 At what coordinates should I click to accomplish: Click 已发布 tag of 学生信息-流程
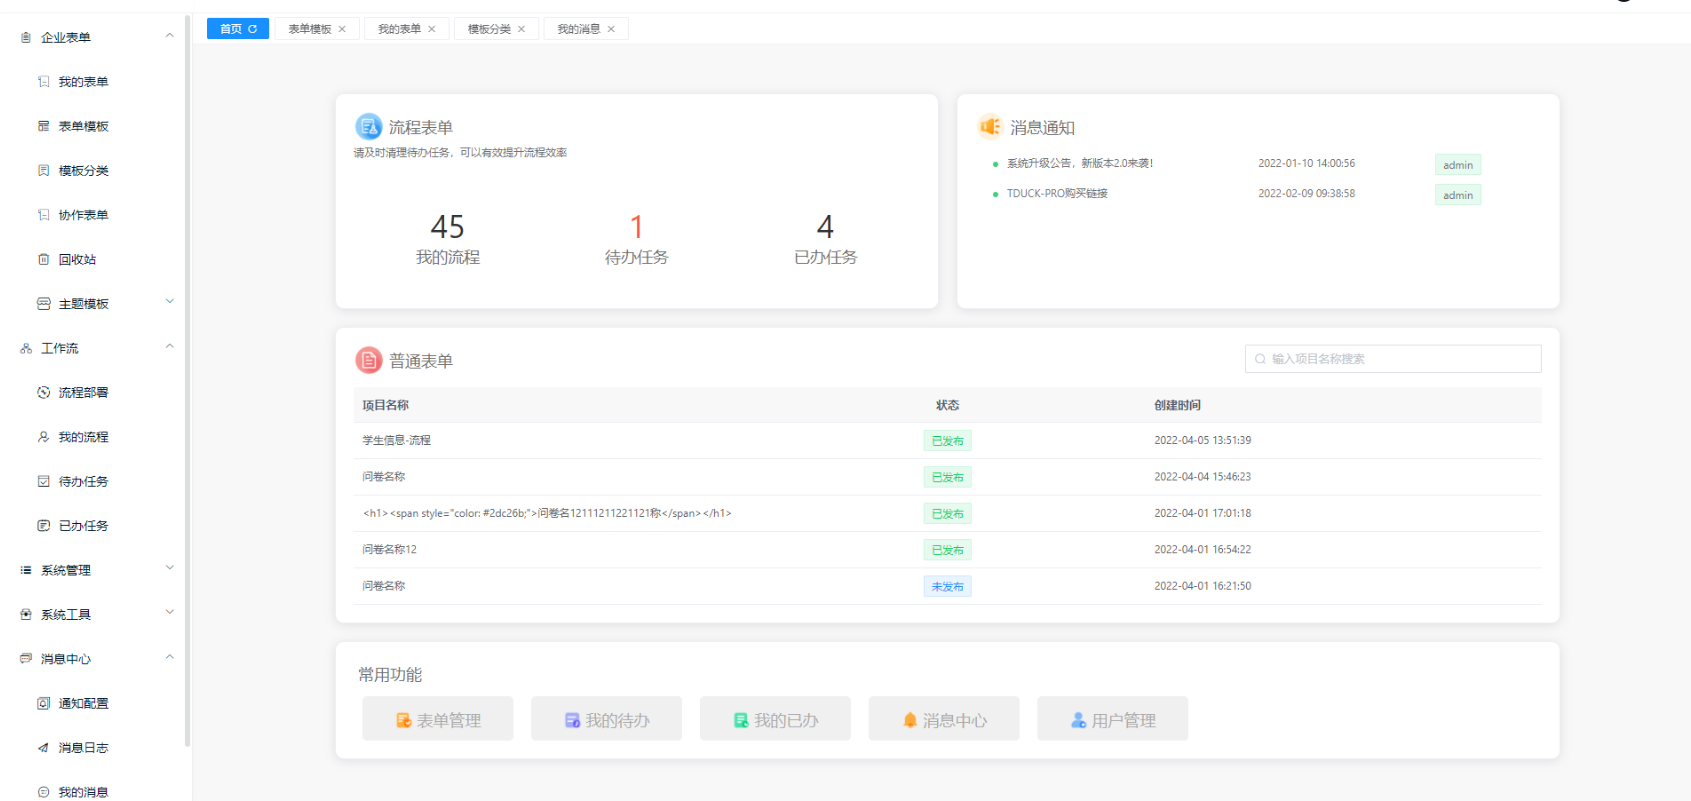coord(947,441)
